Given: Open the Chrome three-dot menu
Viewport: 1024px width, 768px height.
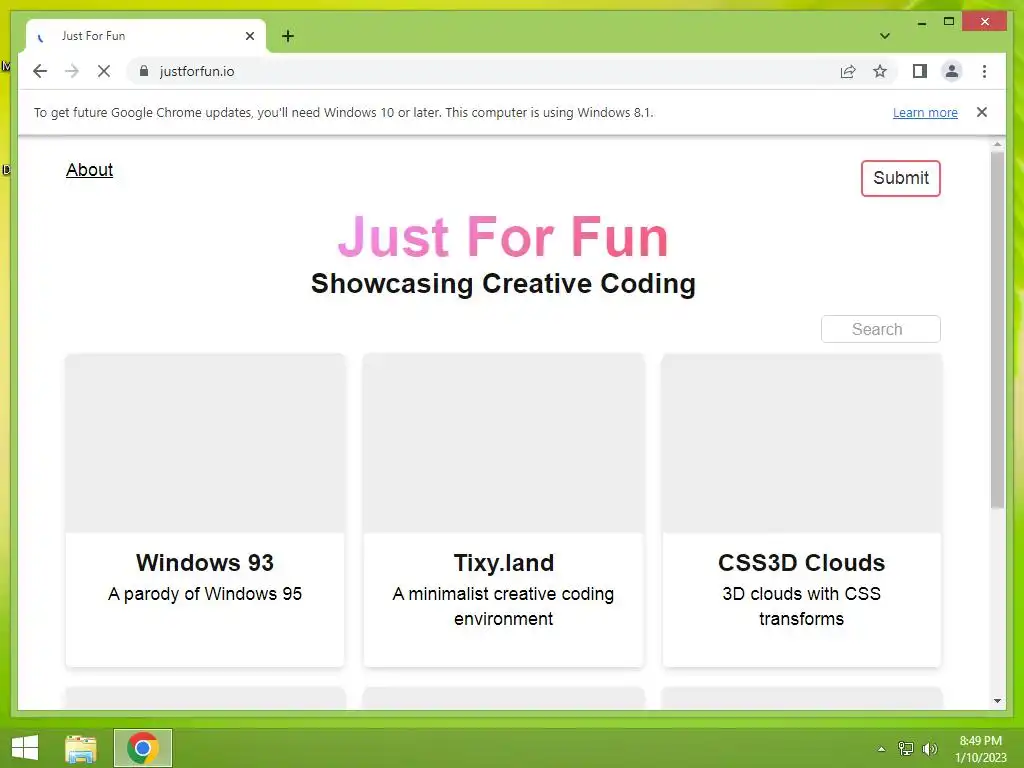Looking at the screenshot, I should (x=984, y=71).
